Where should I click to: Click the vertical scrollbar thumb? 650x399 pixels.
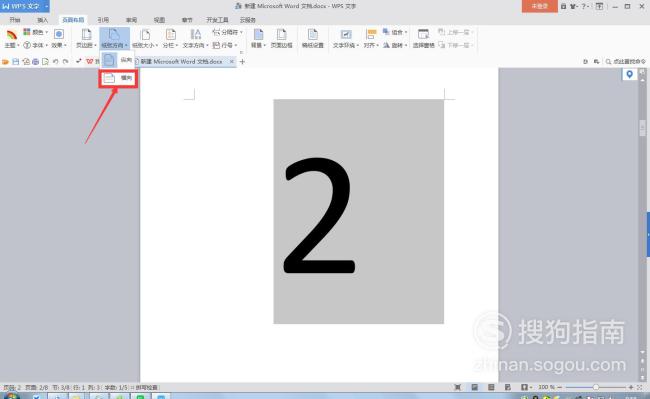[x=643, y=128]
